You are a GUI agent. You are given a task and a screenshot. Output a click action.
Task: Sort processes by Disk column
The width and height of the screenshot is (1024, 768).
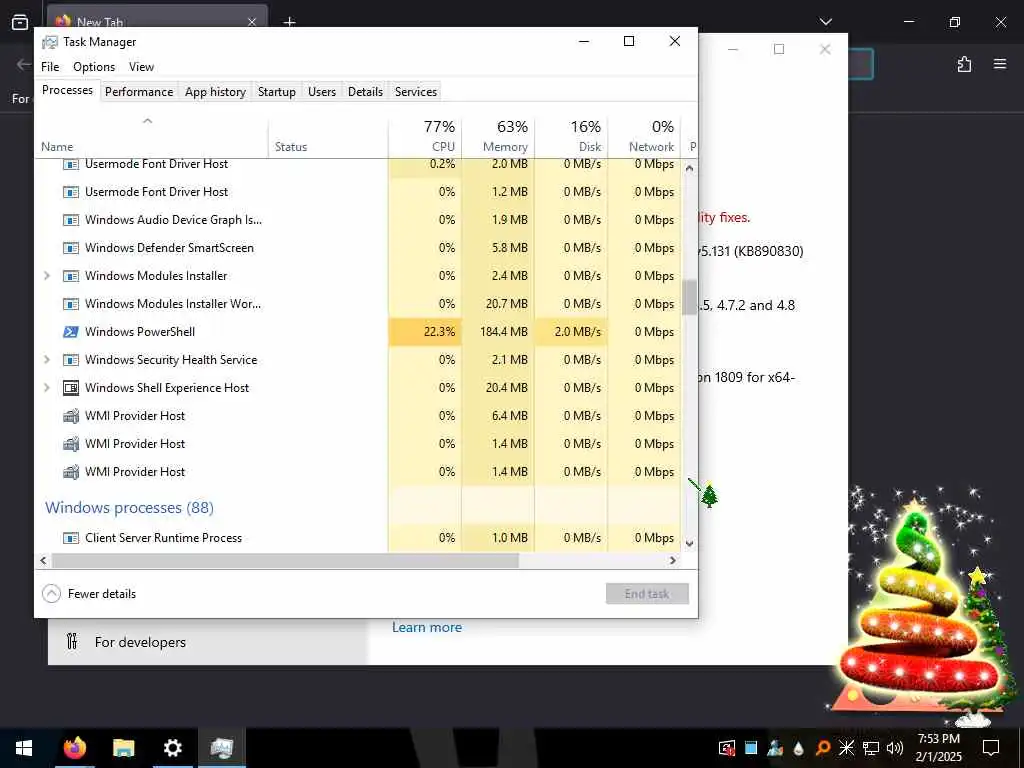pyautogui.click(x=571, y=136)
